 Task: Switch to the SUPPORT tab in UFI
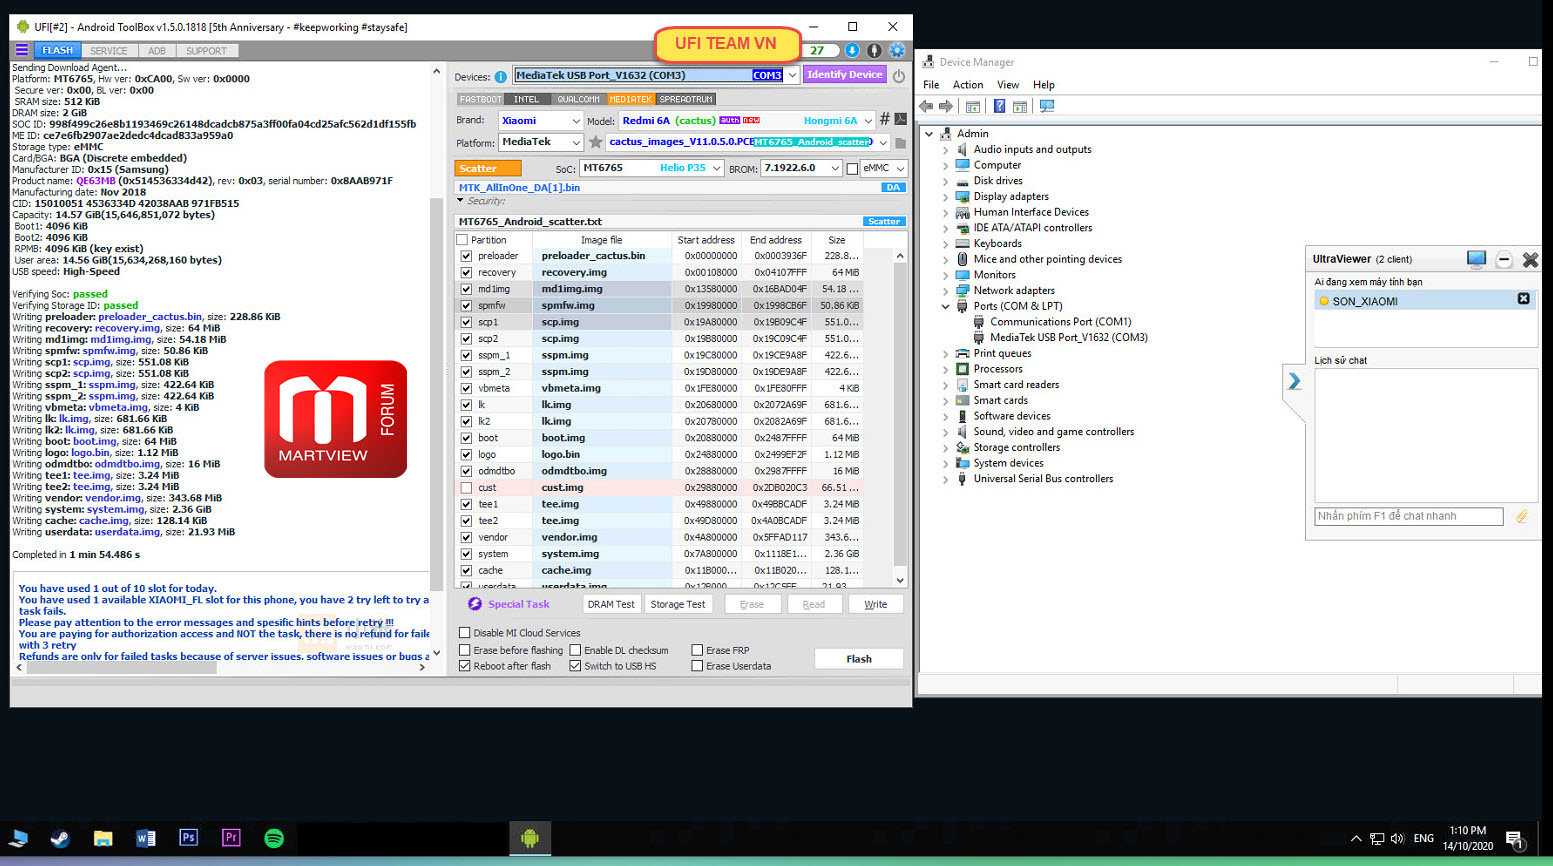coord(206,51)
